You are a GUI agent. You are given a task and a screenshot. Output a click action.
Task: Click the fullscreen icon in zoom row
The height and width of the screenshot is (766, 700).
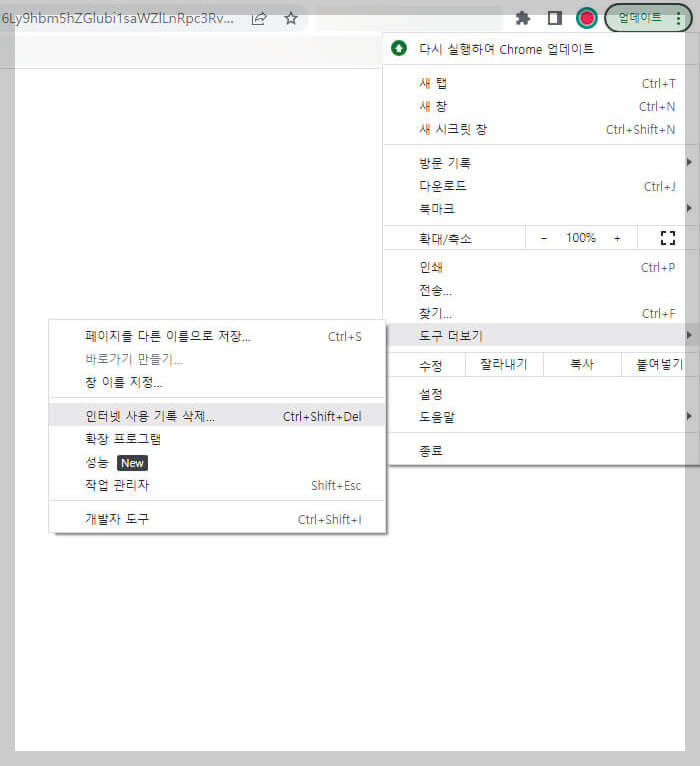[x=668, y=238]
